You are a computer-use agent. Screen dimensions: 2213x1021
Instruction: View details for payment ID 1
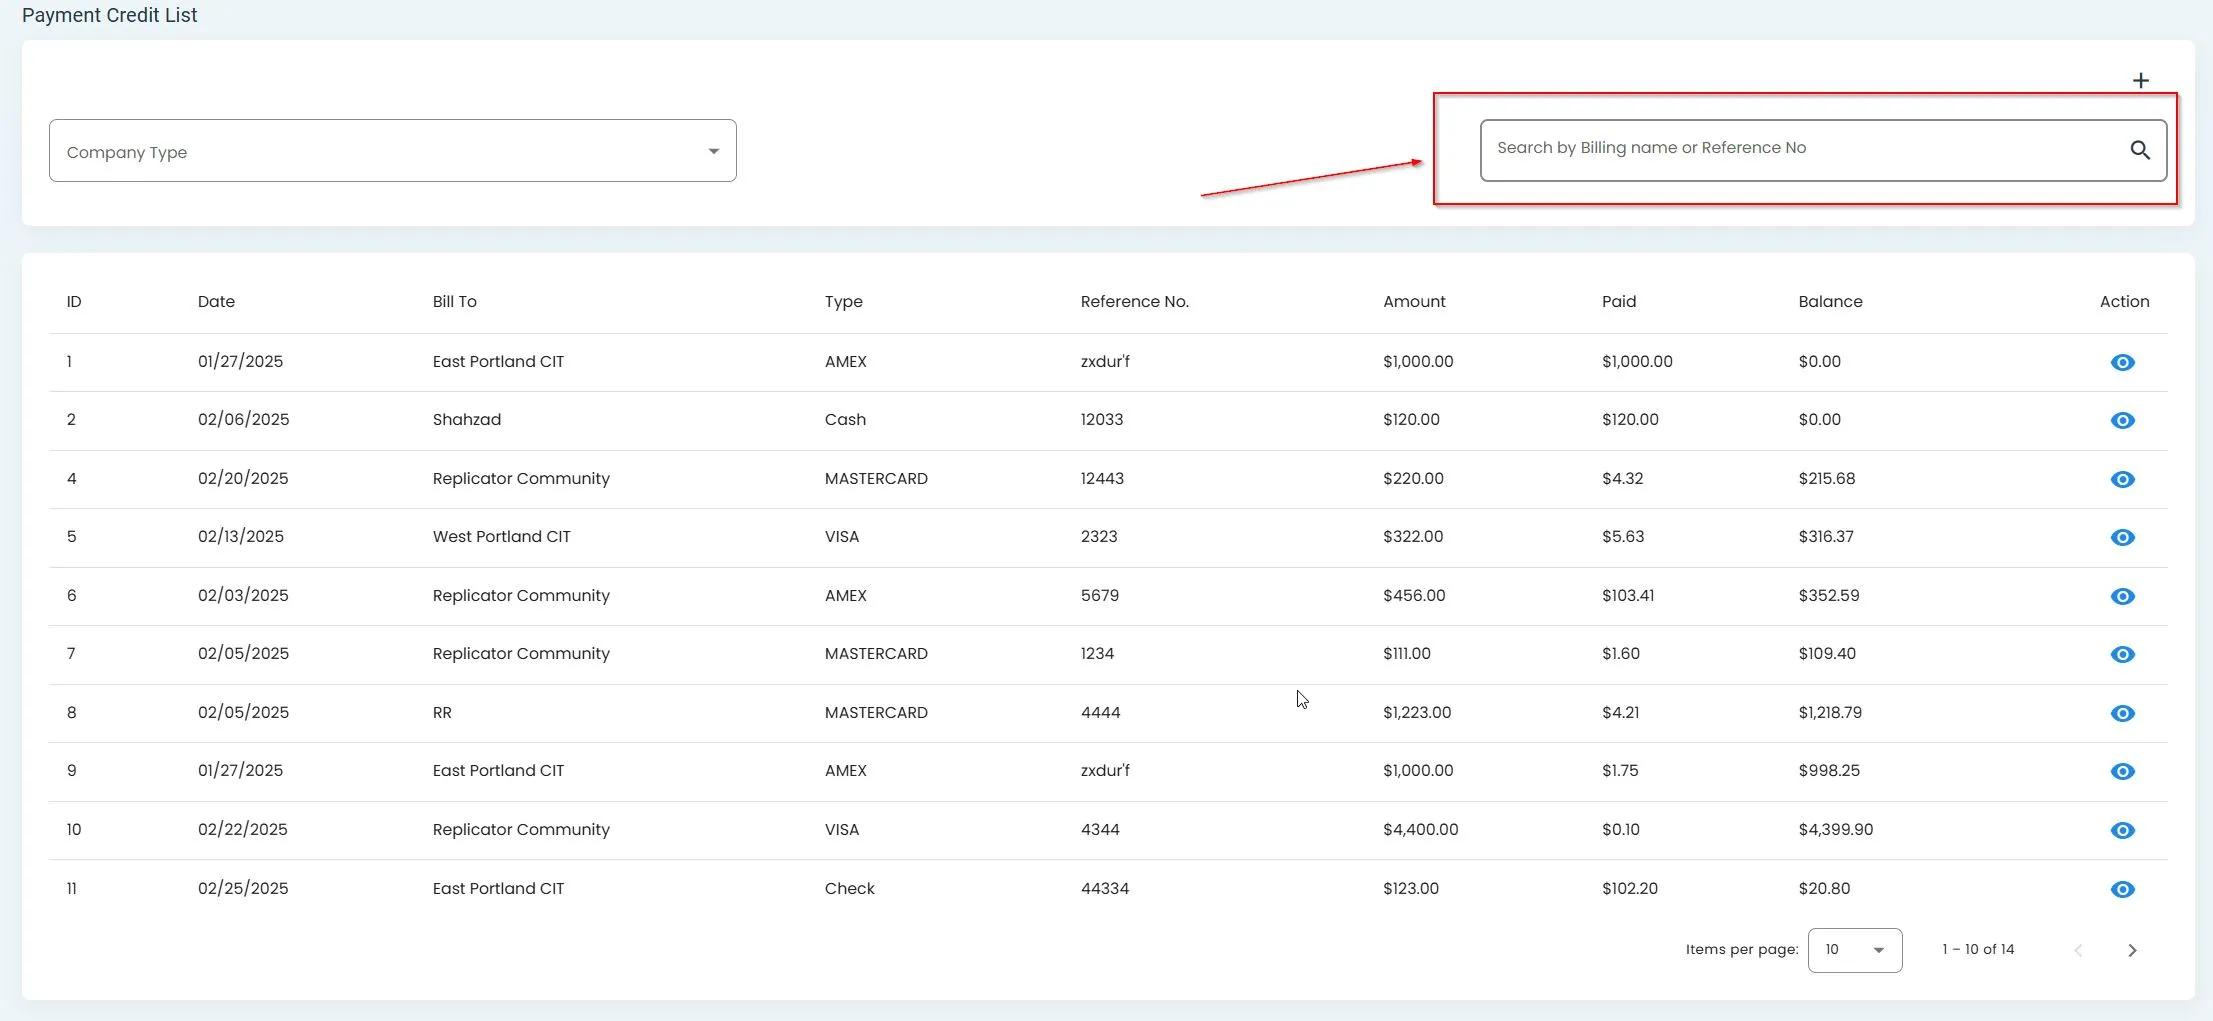pos(2122,362)
